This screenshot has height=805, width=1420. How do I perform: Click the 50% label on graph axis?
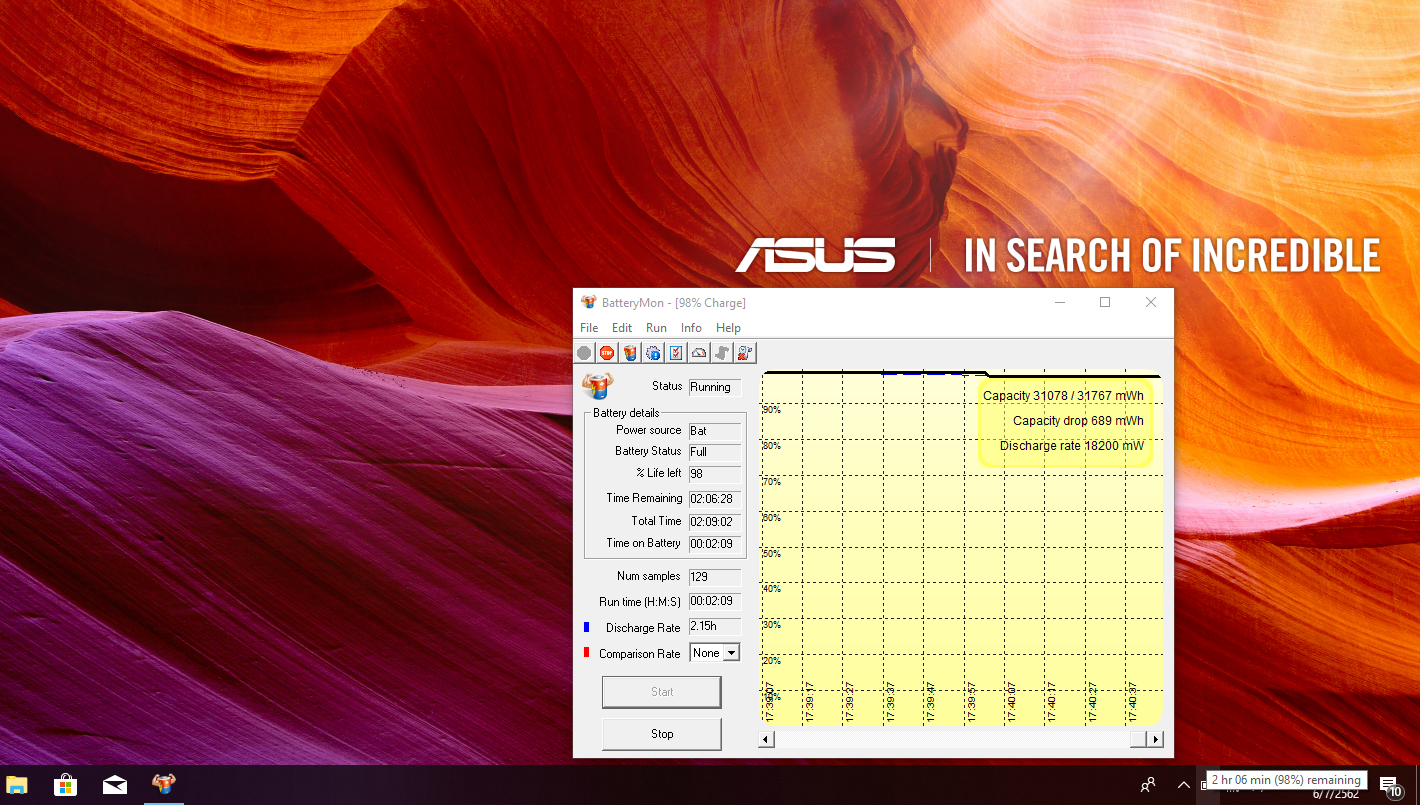tap(771, 553)
